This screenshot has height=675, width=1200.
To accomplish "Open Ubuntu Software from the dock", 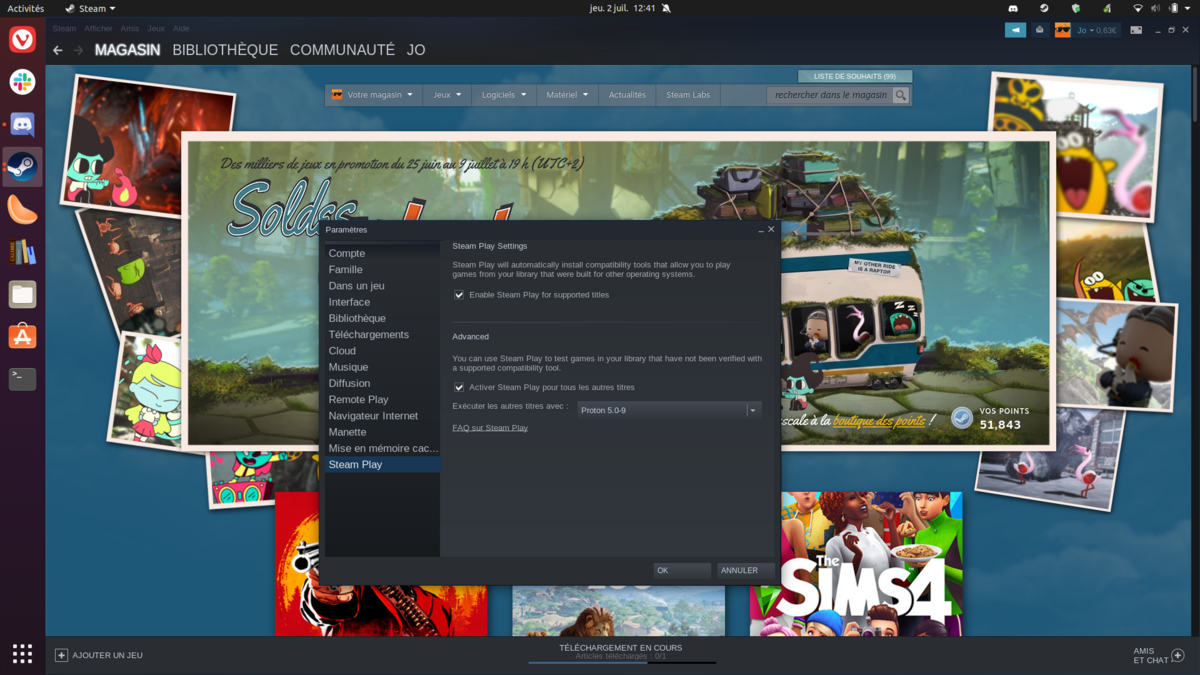I will (x=22, y=337).
